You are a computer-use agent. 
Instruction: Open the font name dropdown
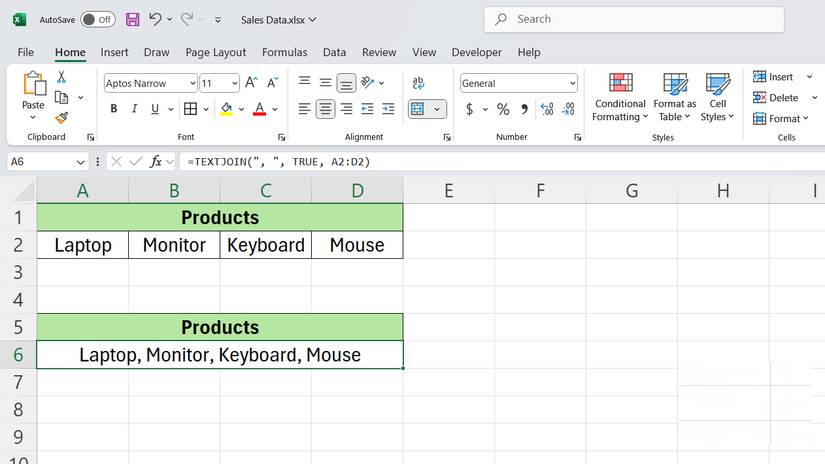coord(193,83)
